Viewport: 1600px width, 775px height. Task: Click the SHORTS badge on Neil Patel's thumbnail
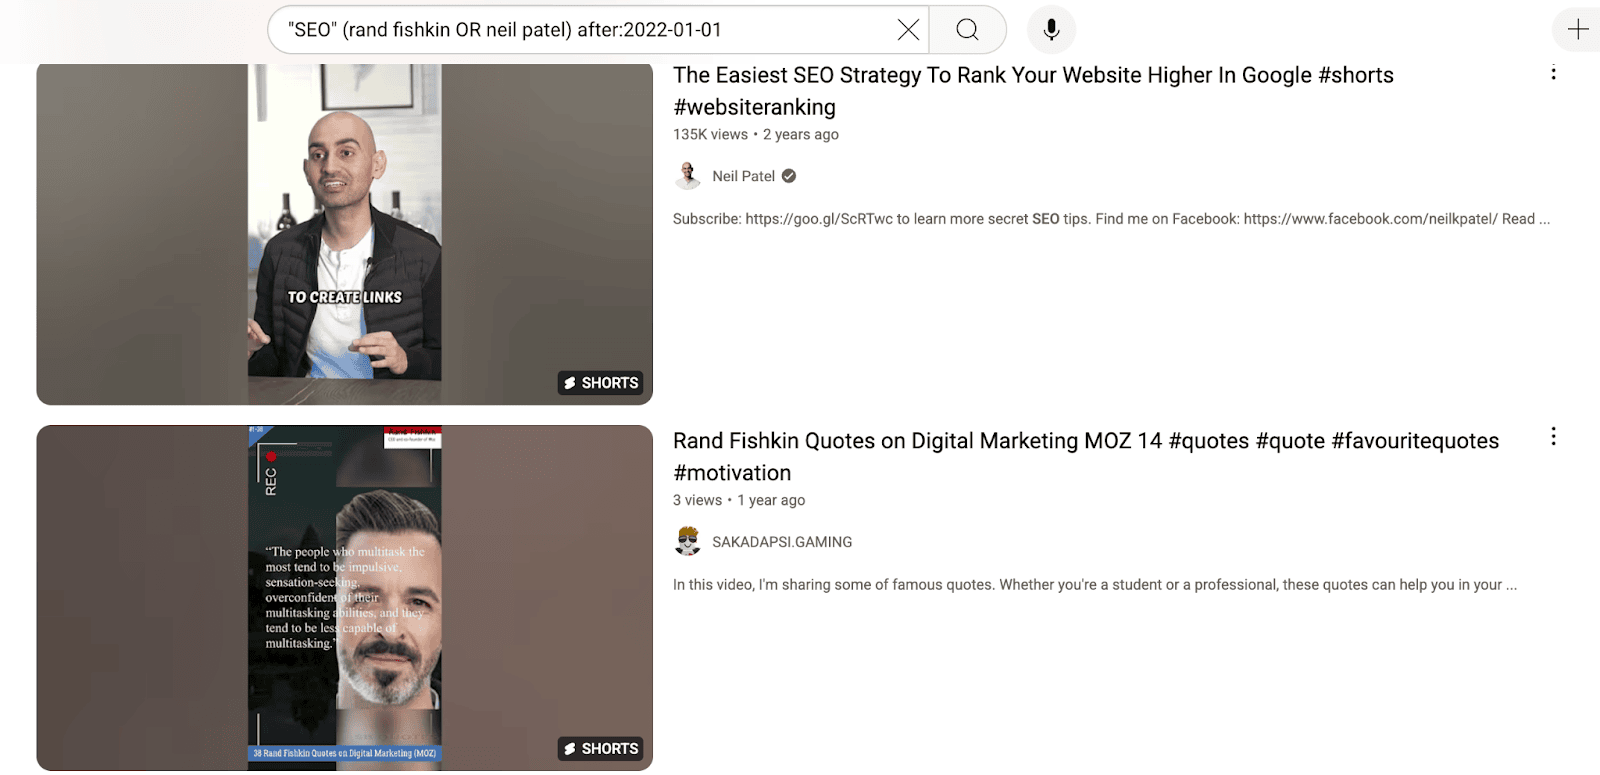point(601,383)
